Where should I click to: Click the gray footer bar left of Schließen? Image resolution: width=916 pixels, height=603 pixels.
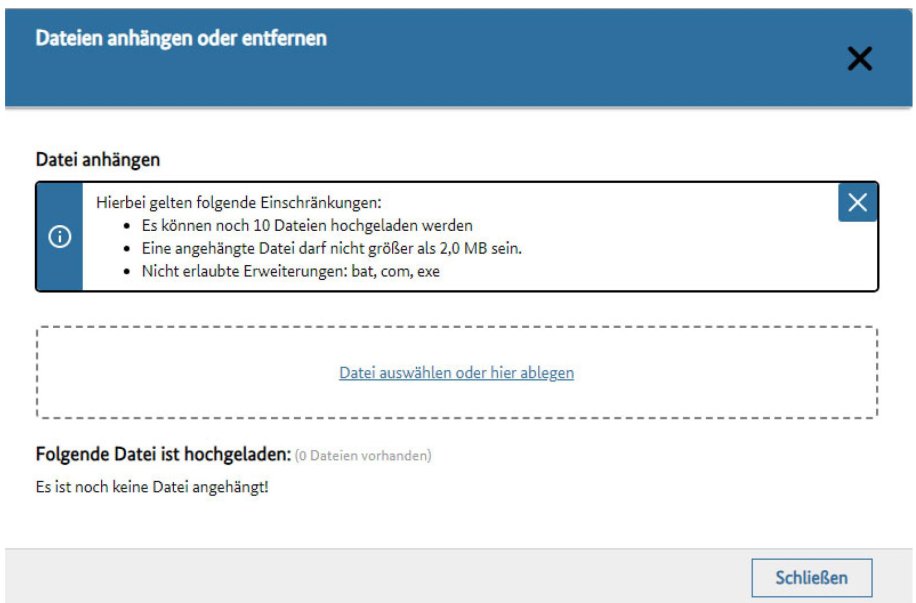[380, 577]
